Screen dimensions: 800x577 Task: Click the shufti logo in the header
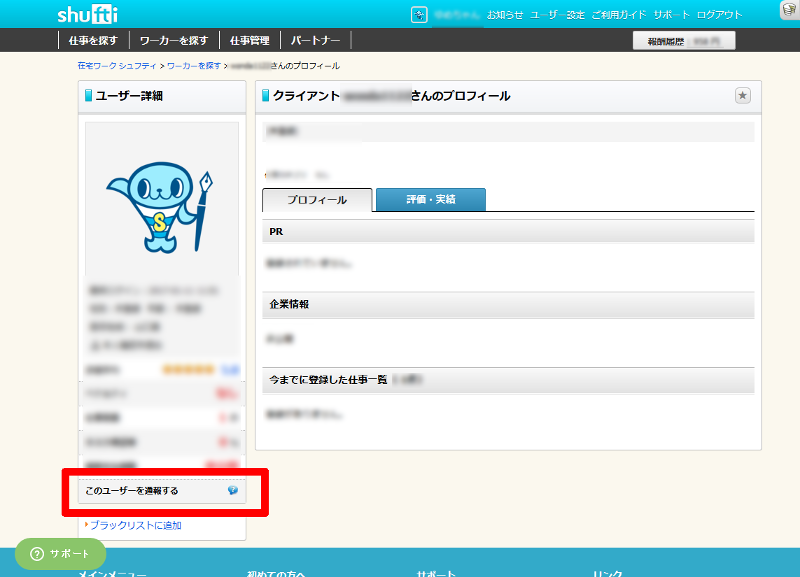tap(87, 14)
